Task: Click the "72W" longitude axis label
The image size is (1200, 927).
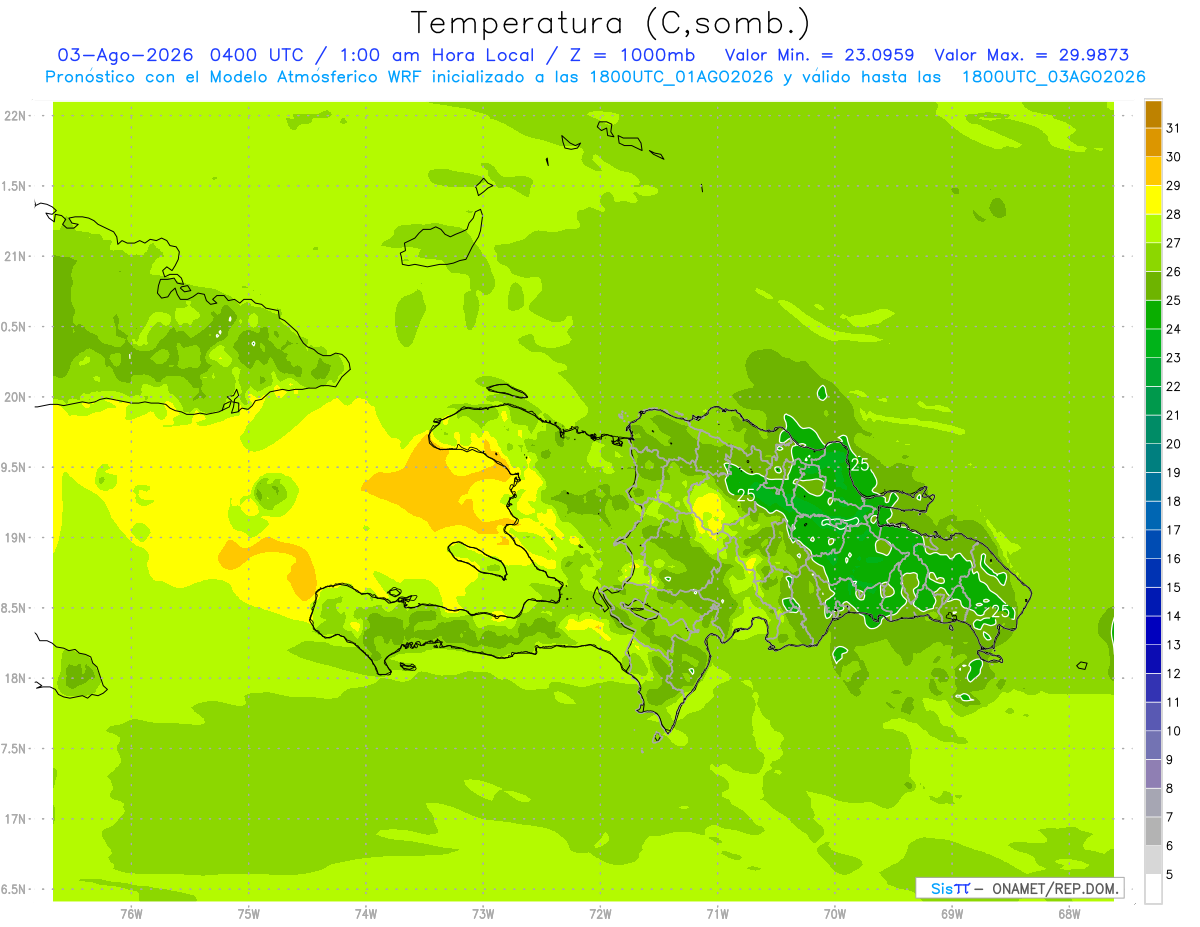Action: click(600, 914)
